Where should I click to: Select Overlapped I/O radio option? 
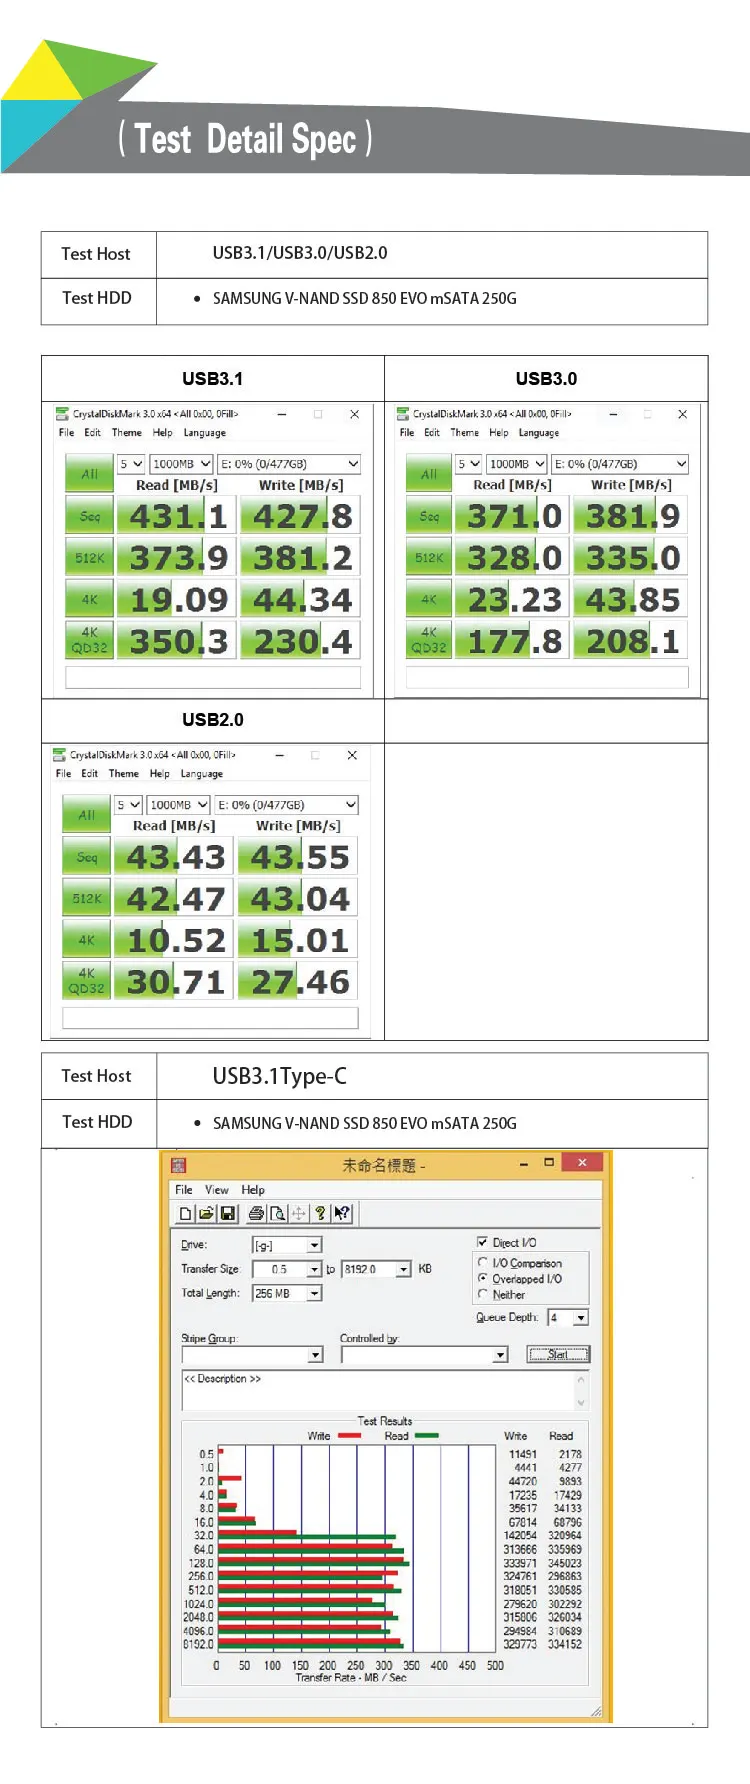coord(483,1278)
